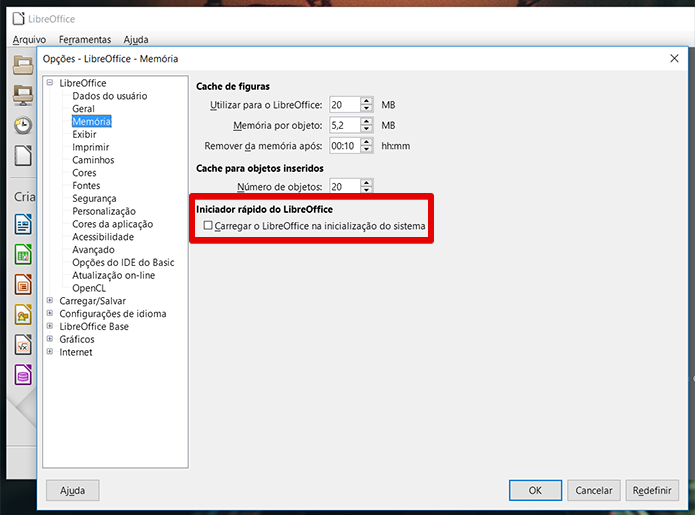
Task: Click the Templates blank page icon
Action: pos(23,156)
